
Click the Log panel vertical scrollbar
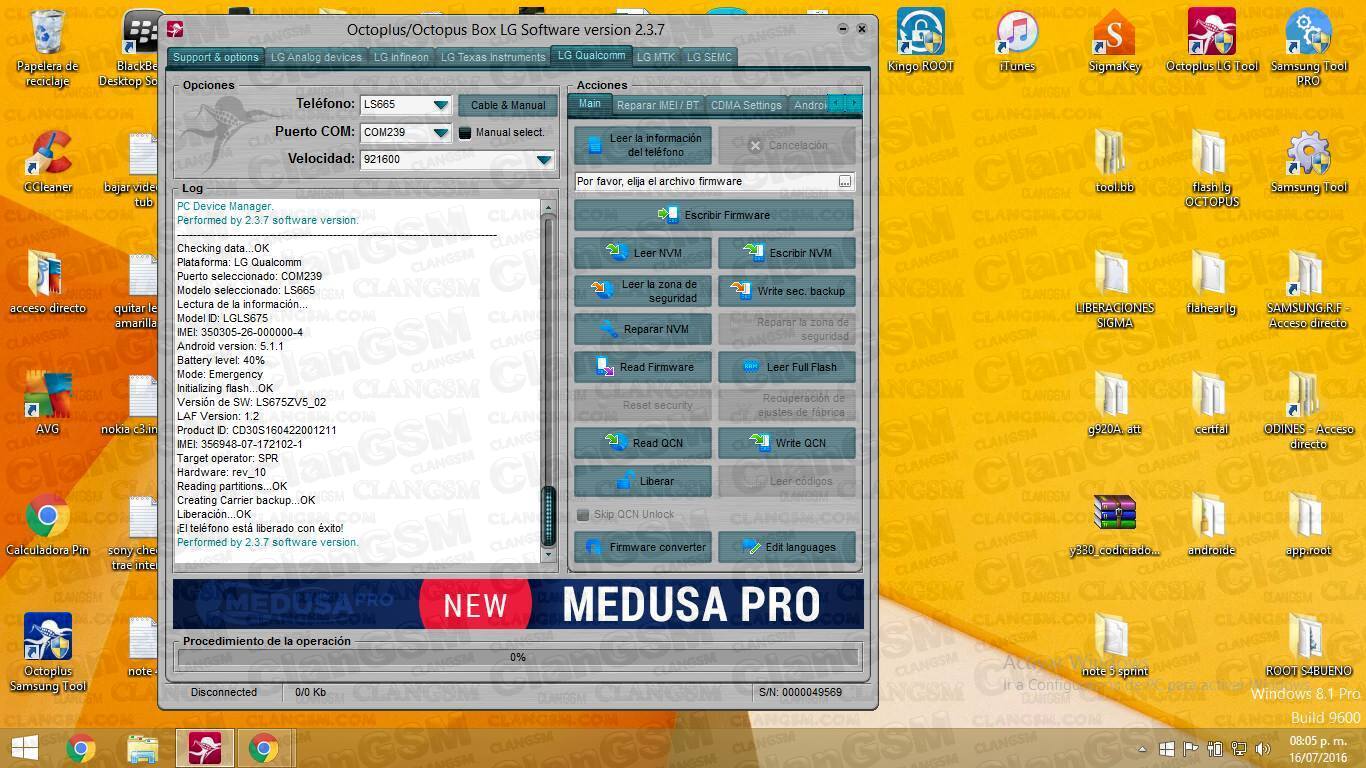point(548,380)
